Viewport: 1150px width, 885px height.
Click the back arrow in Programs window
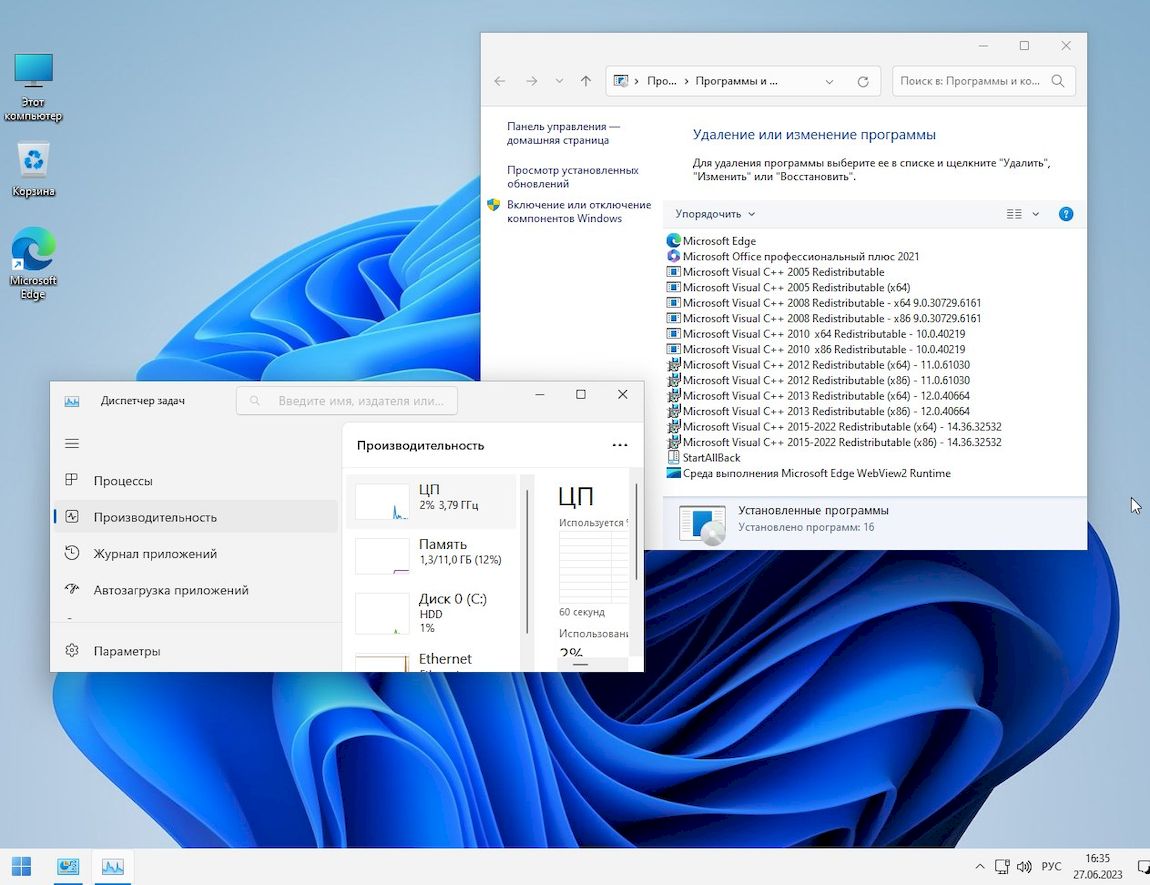pos(499,81)
